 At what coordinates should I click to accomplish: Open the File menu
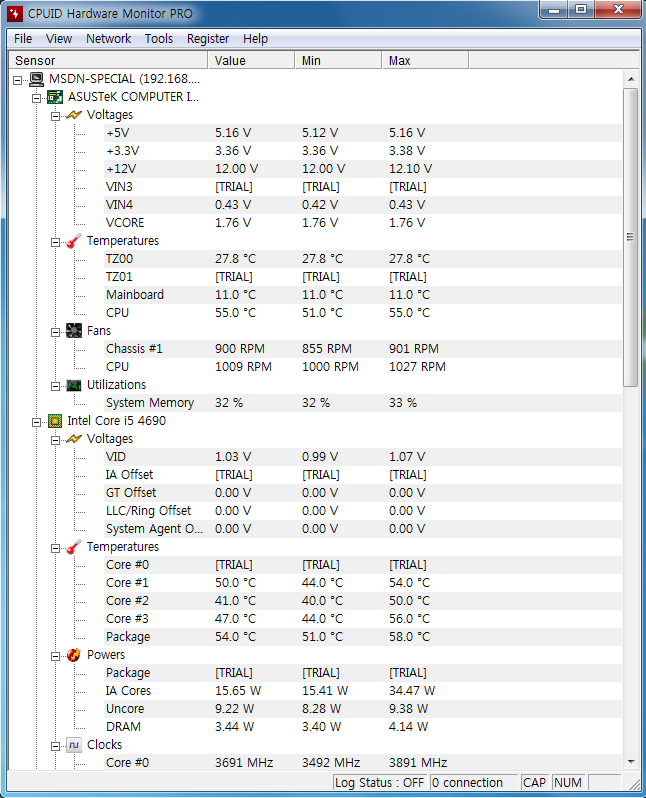coord(23,39)
